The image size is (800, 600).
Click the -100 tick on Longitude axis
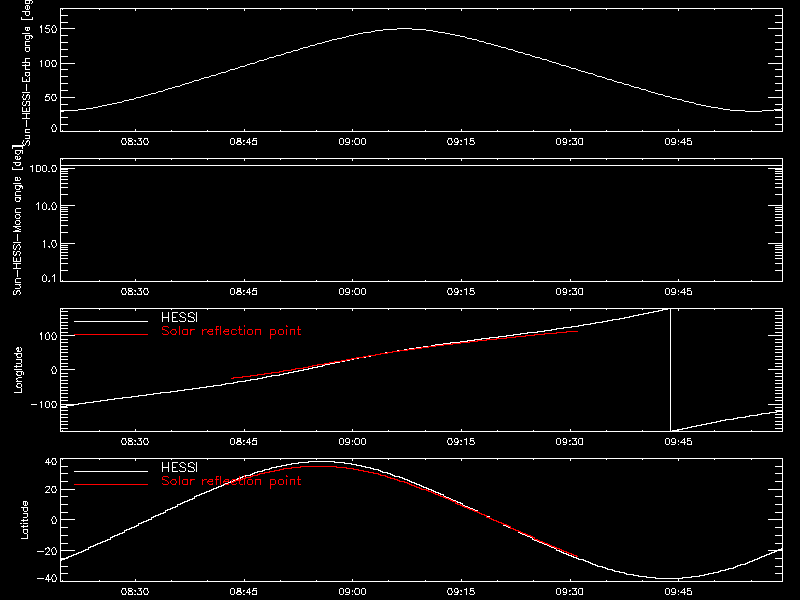pyautogui.click(x=44, y=405)
